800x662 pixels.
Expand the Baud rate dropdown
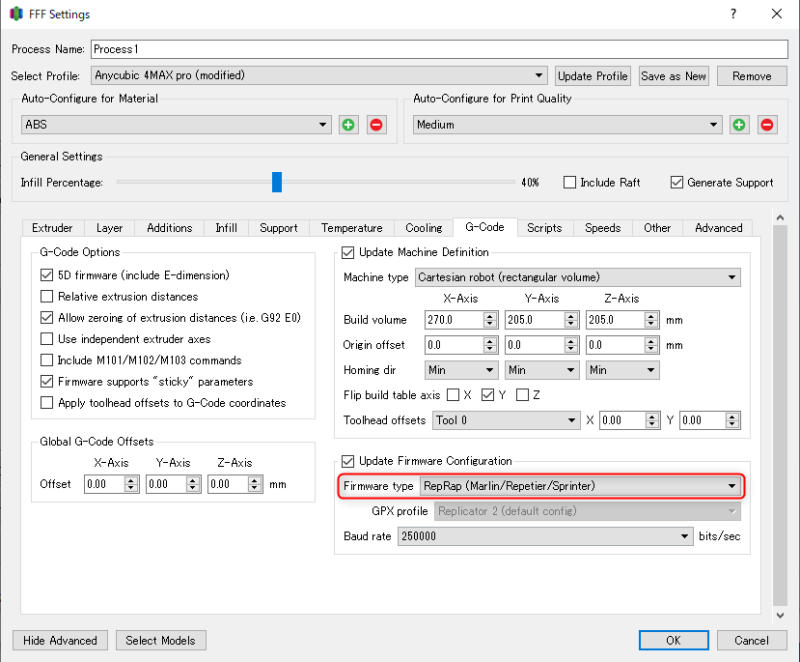(x=545, y=537)
